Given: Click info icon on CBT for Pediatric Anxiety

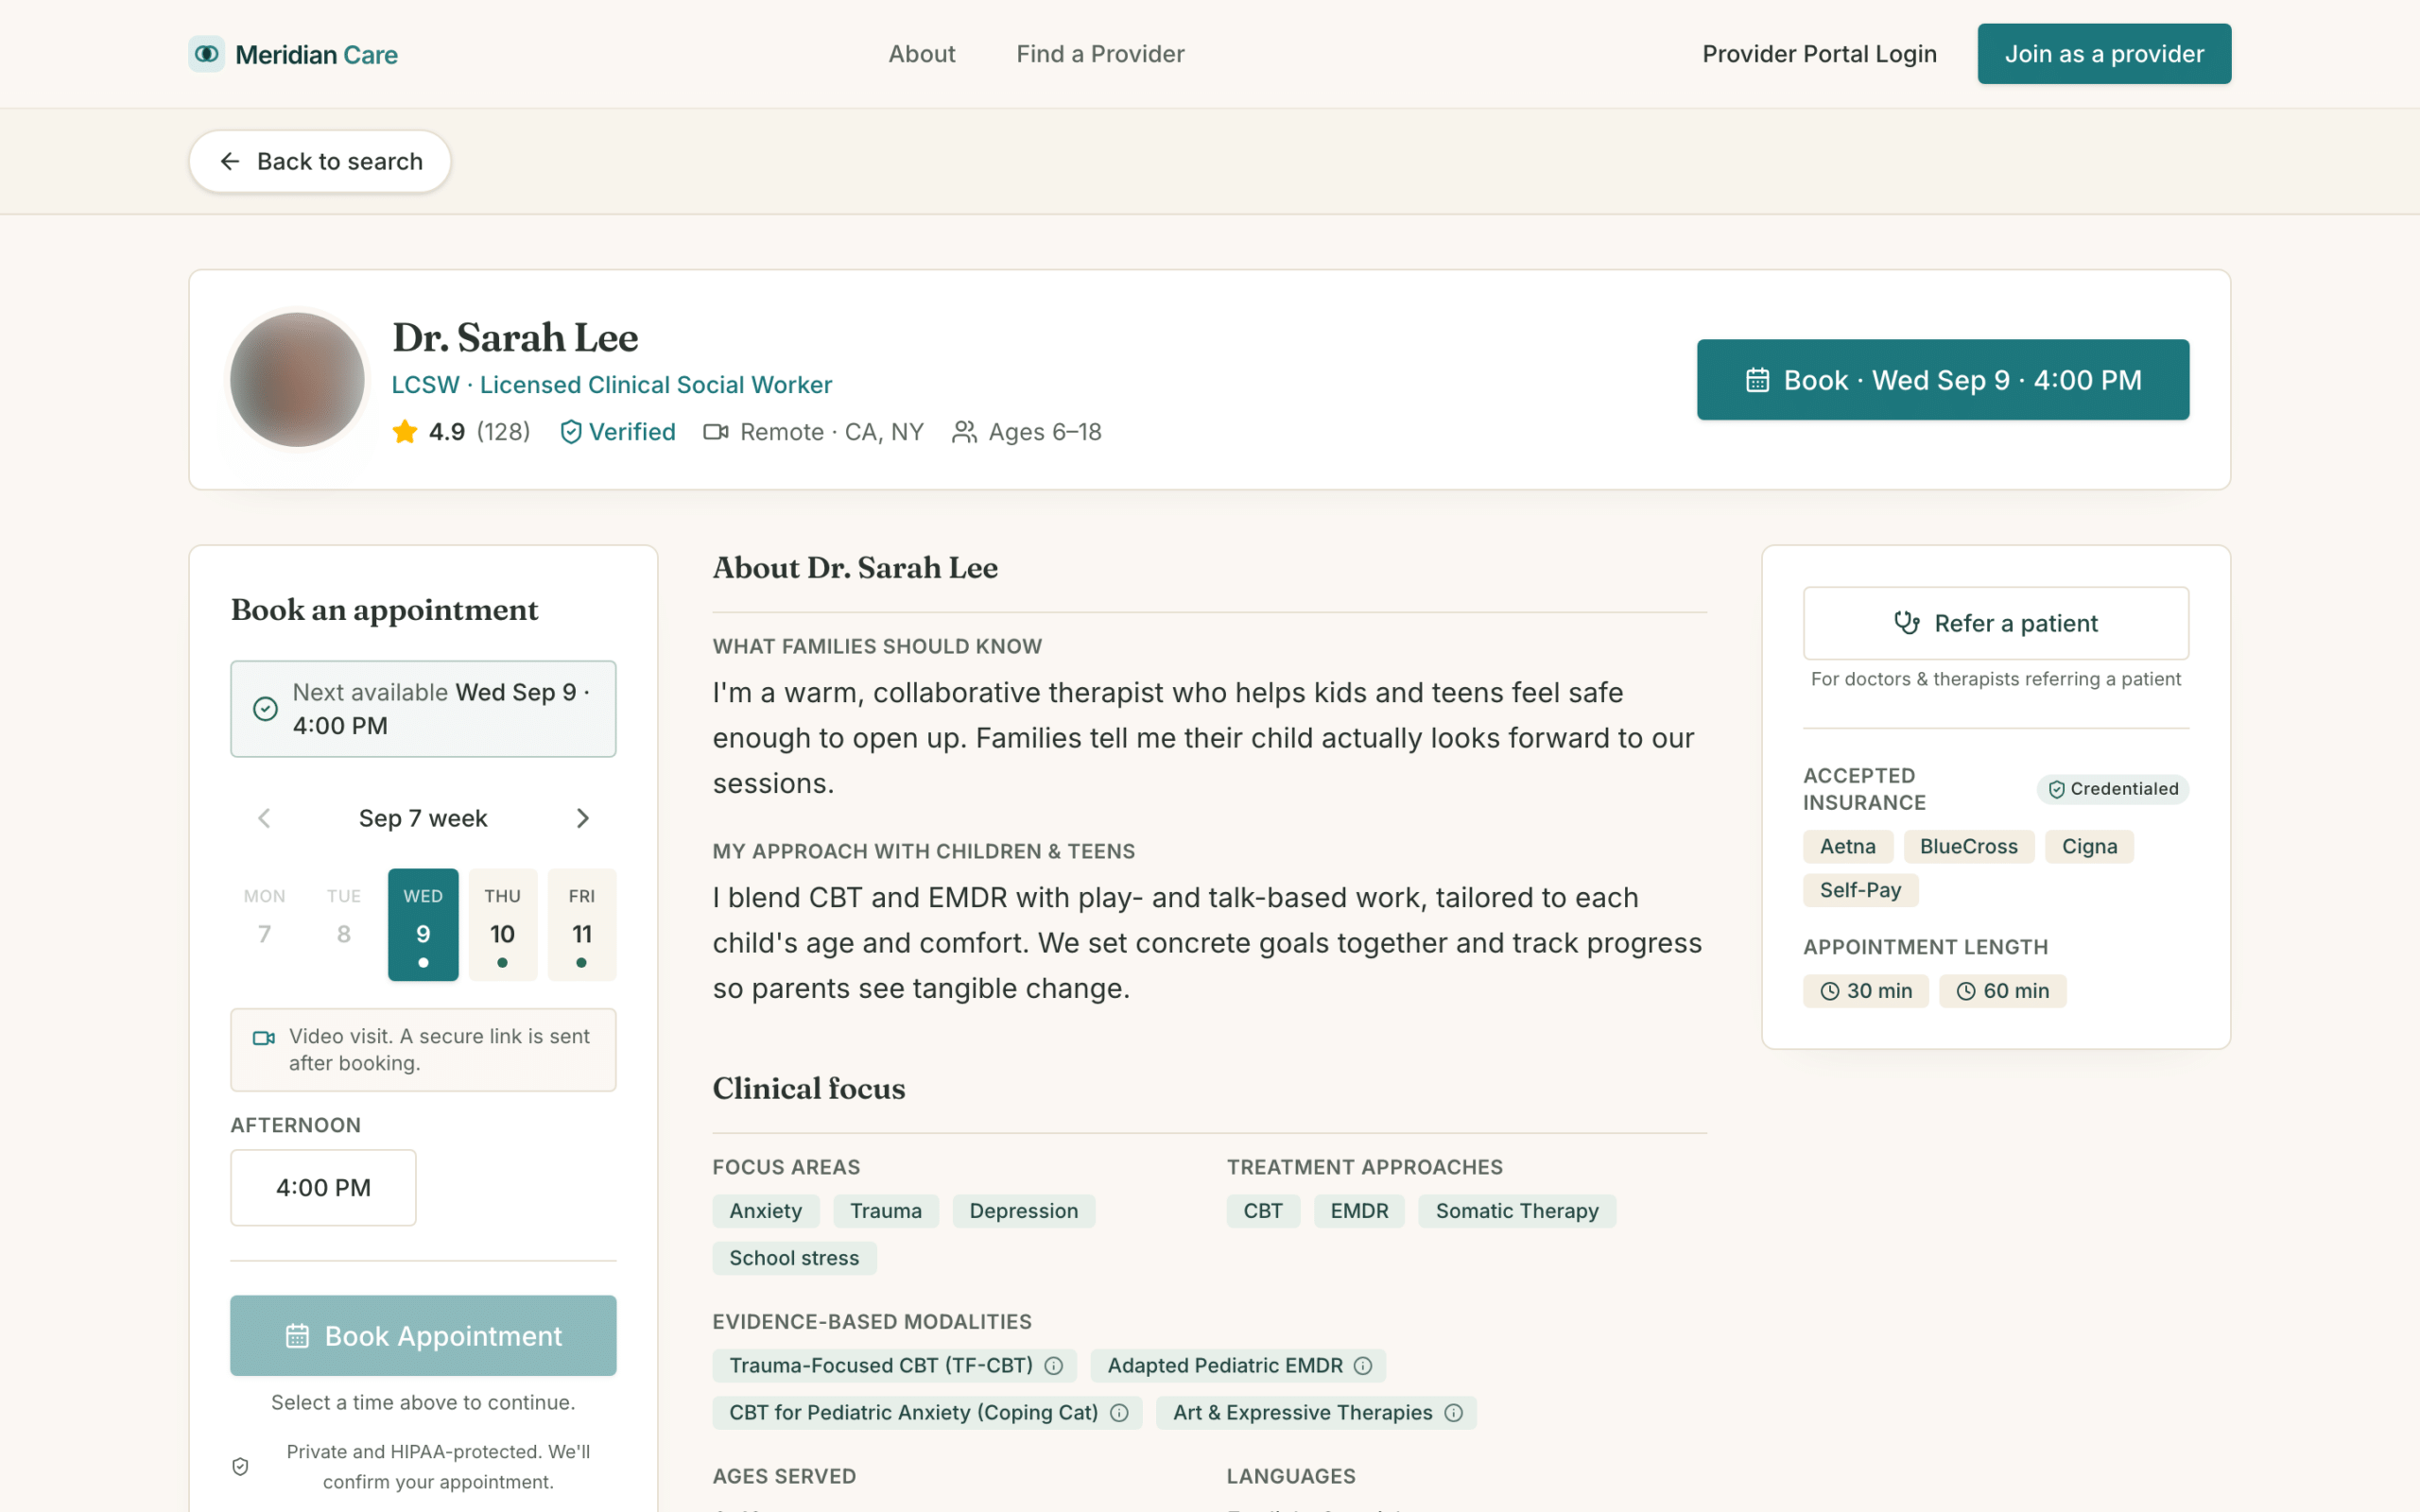Looking at the screenshot, I should [x=1119, y=1413].
